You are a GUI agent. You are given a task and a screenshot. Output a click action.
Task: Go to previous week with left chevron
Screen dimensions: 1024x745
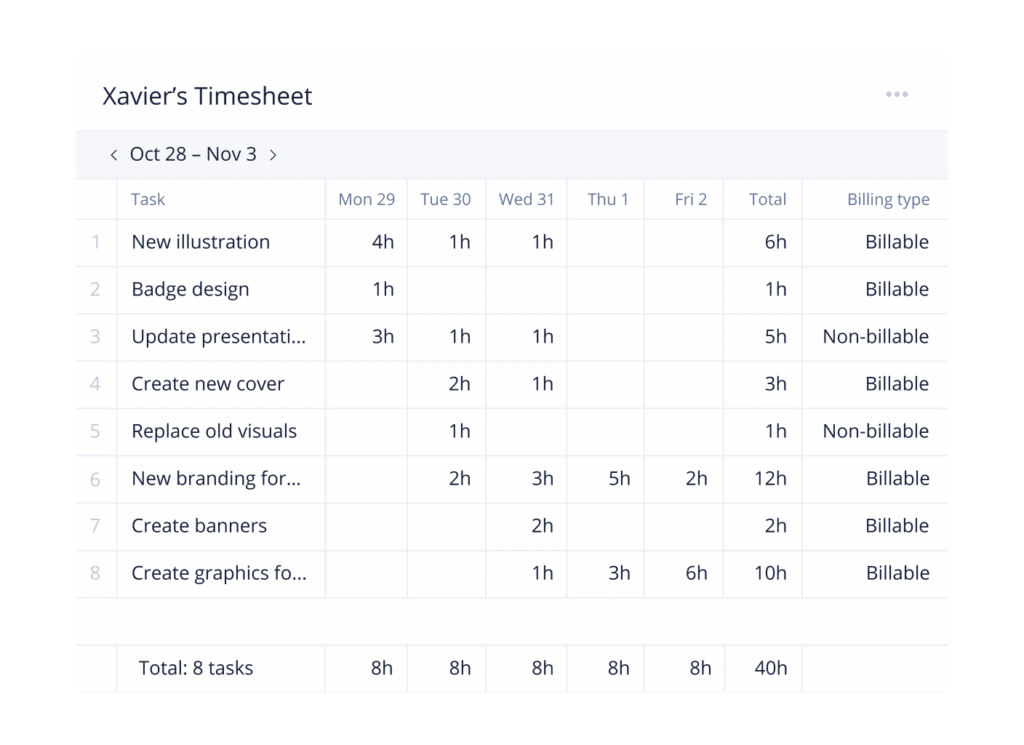tap(114, 155)
